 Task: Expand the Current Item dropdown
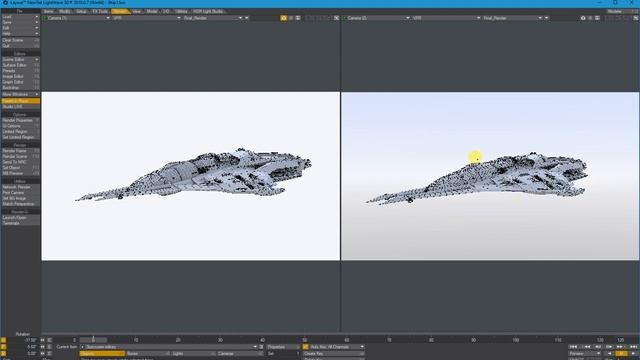click(169, 347)
